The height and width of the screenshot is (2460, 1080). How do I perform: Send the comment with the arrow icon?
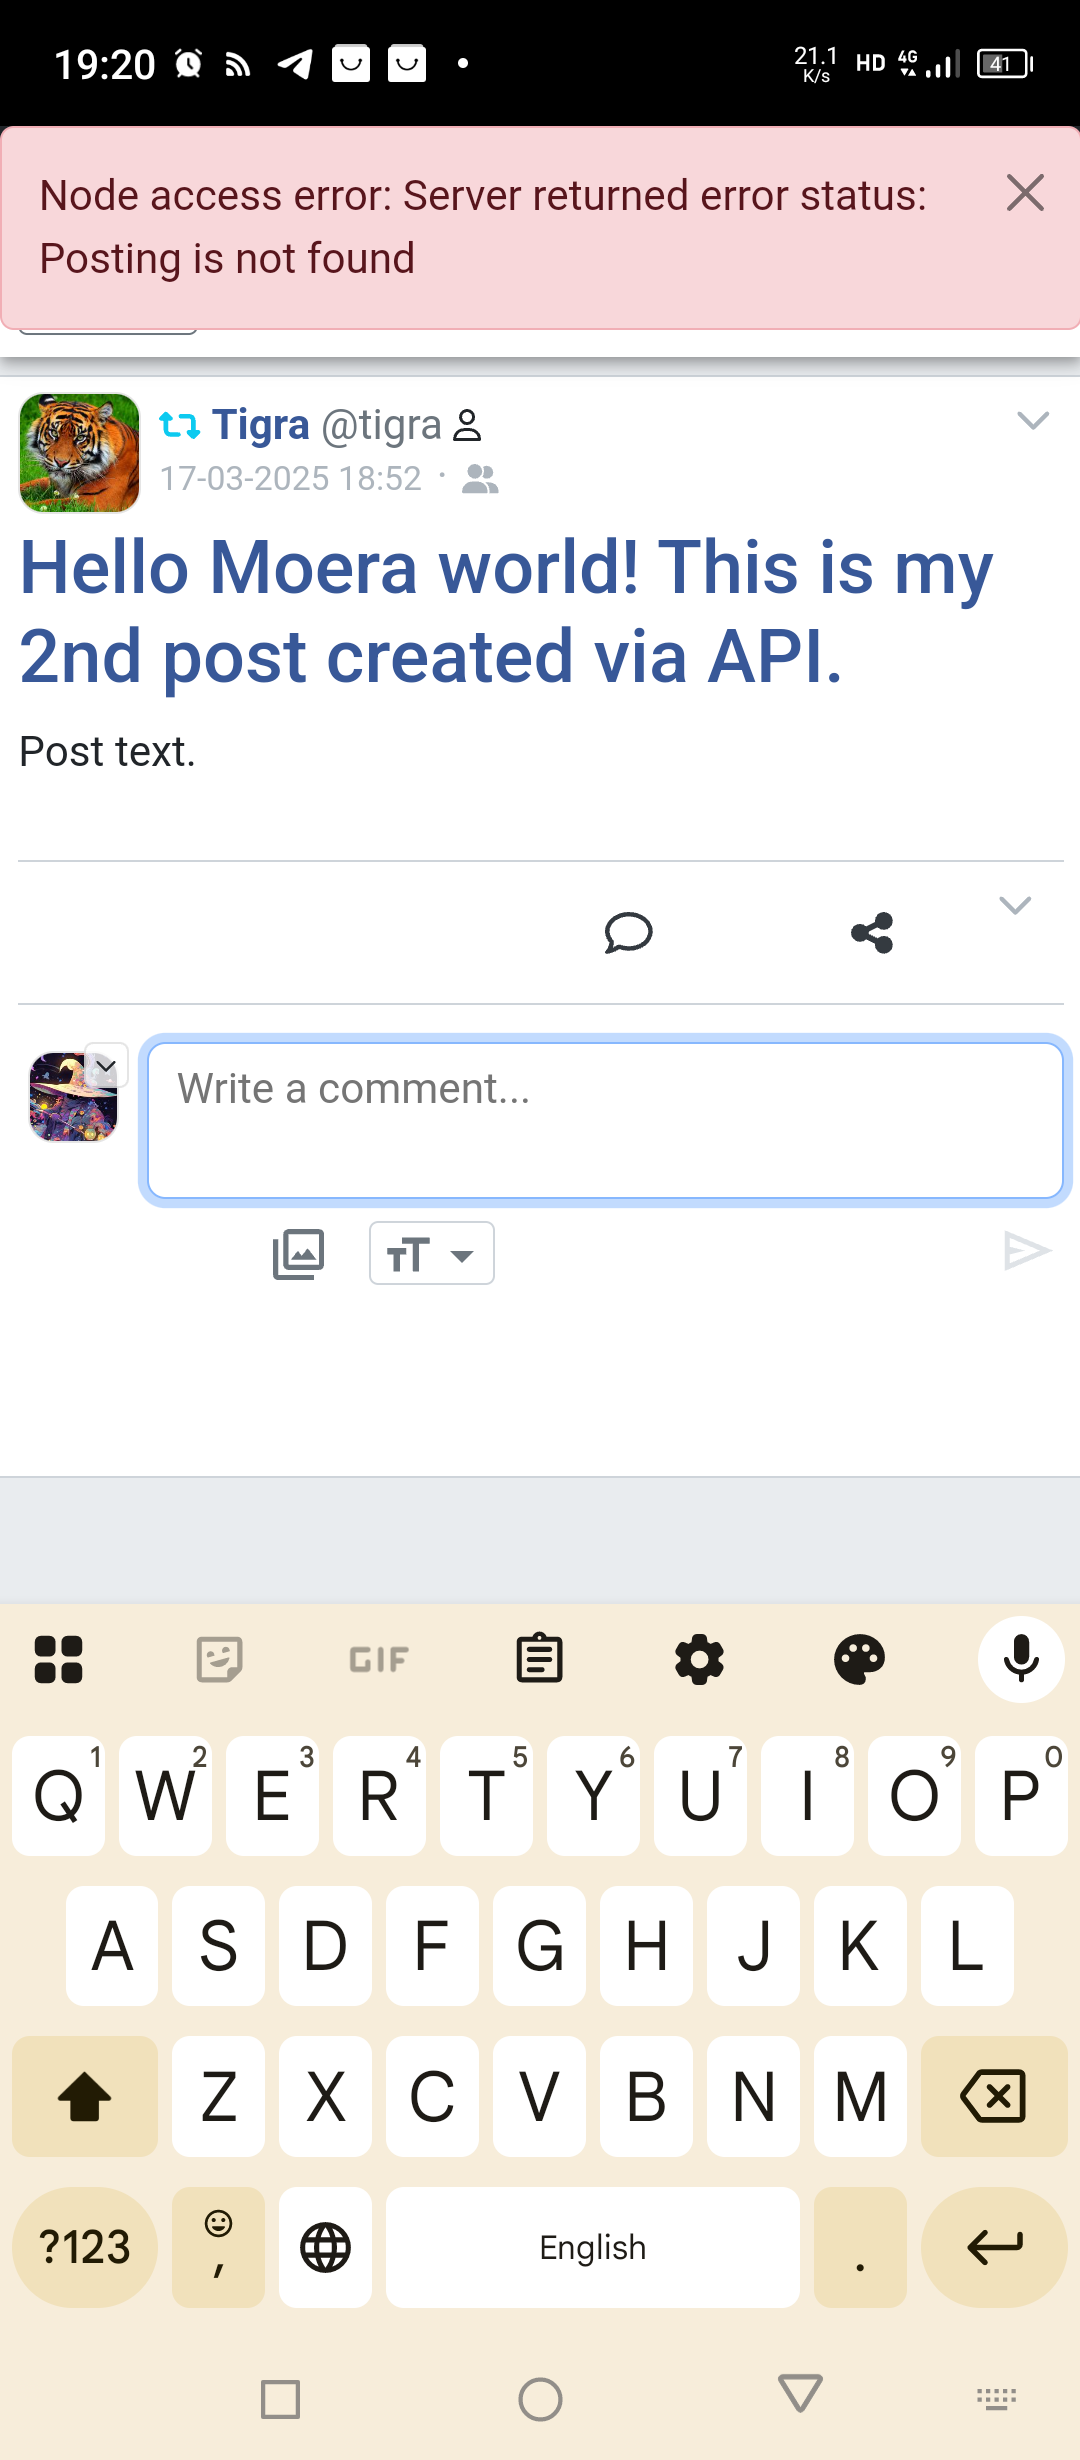[1027, 1251]
